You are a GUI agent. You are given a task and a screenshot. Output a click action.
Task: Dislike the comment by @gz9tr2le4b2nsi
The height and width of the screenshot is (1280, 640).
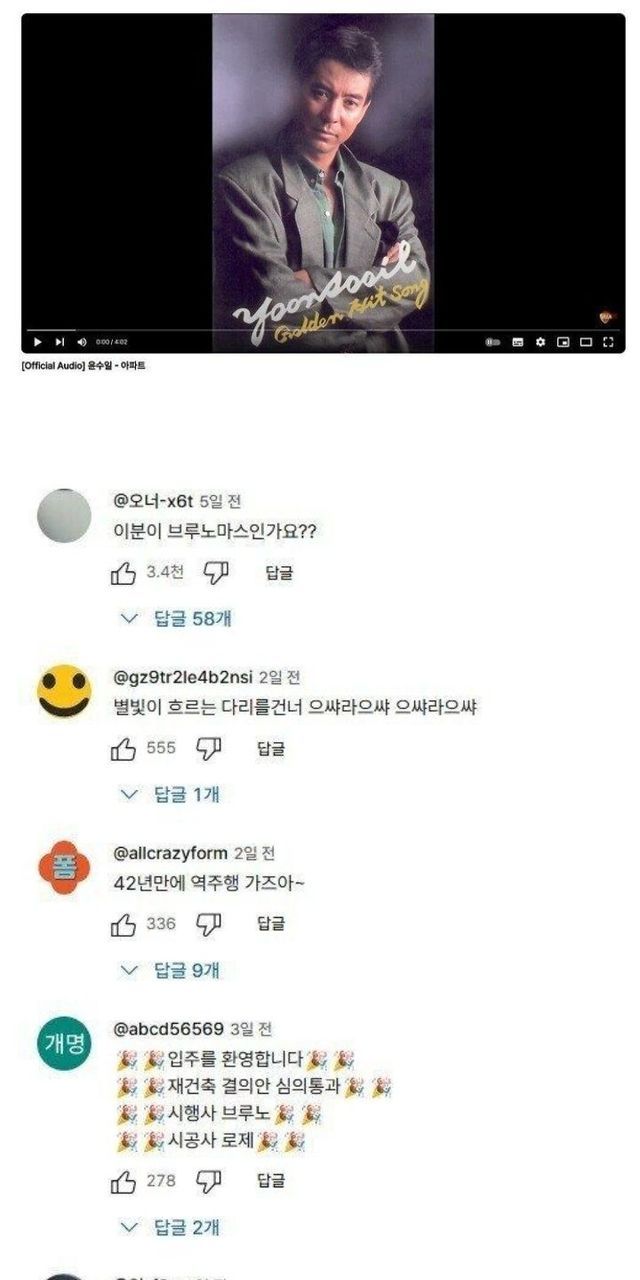click(208, 748)
